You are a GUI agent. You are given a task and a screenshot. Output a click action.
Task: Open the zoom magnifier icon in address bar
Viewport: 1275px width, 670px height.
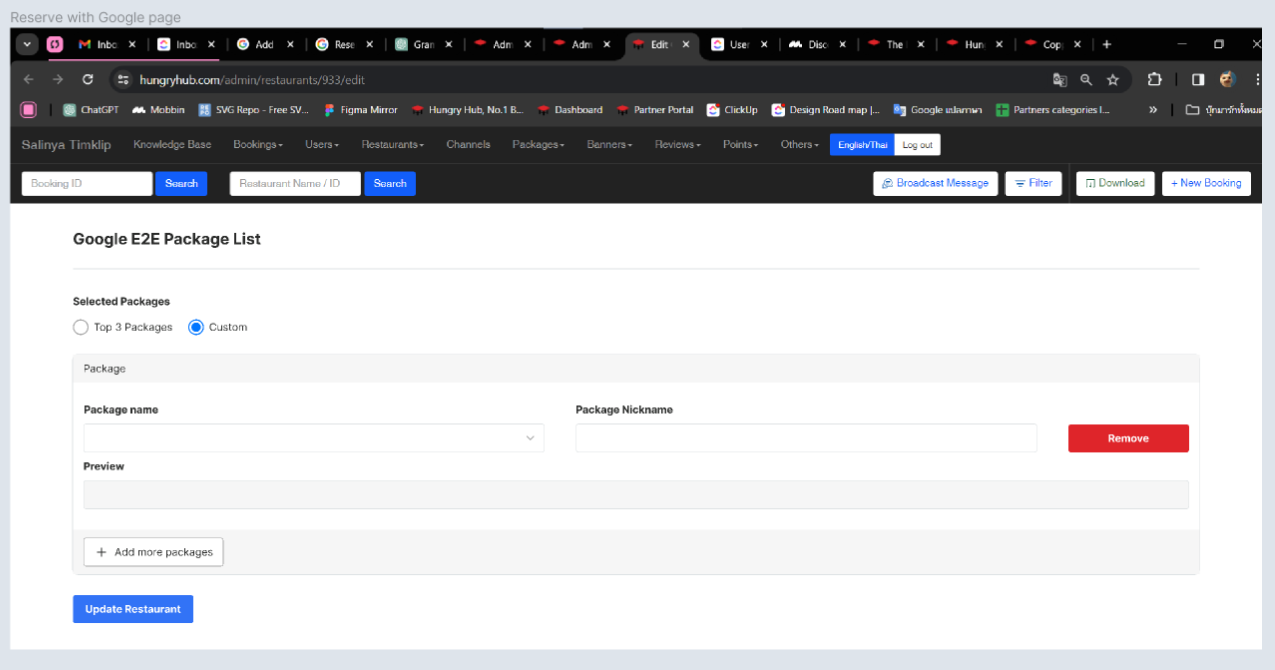[1086, 80]
